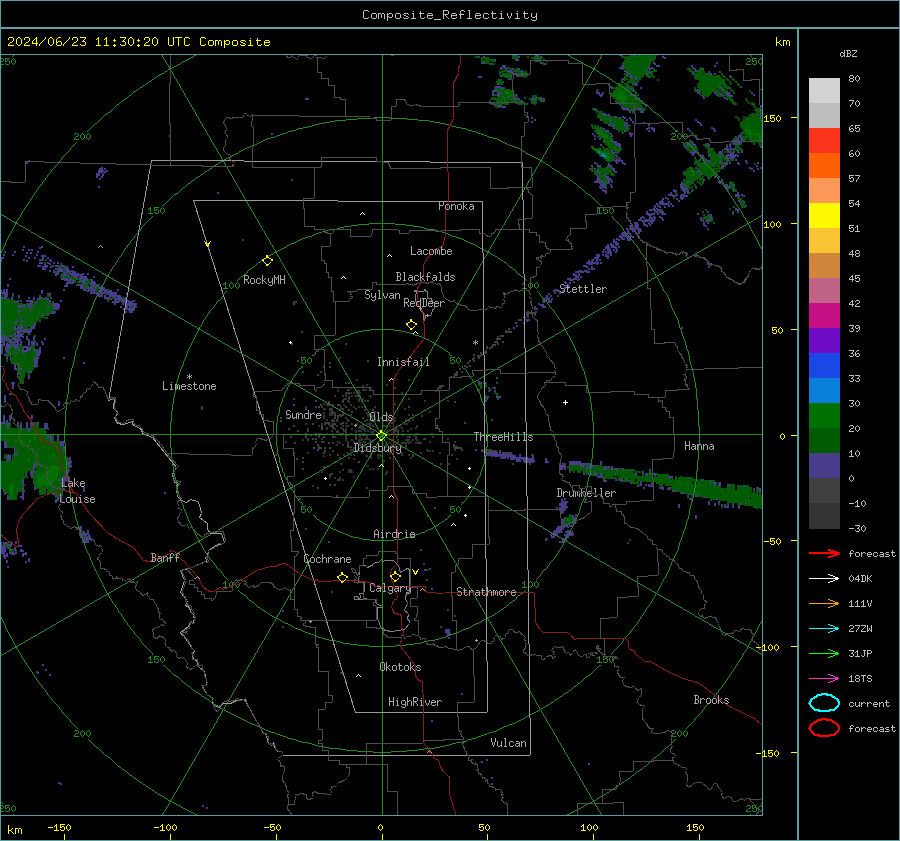Click the Blackfalds town label
This screenshot has width=900, height=841.
coord(425,277)
